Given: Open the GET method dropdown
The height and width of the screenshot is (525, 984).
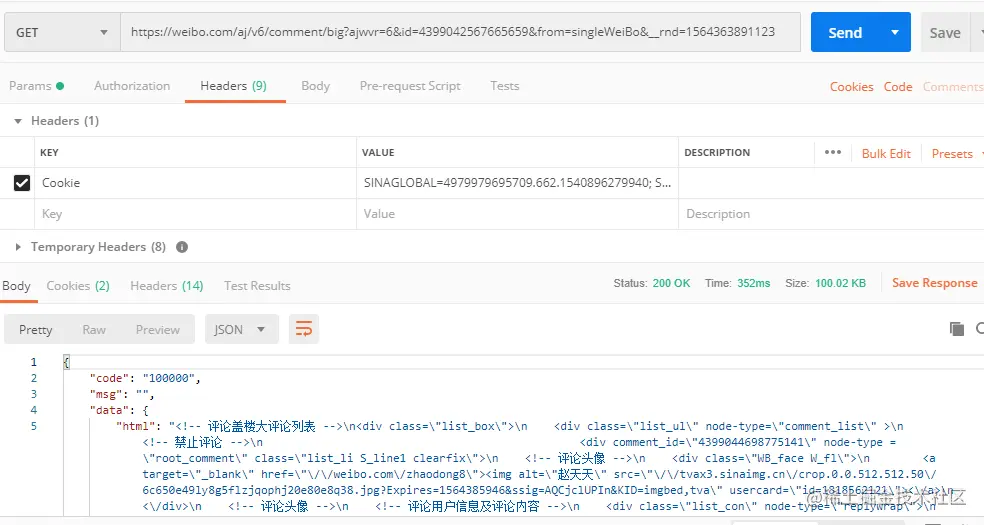Looking at the screenshot, I should (x=62, y=32).
